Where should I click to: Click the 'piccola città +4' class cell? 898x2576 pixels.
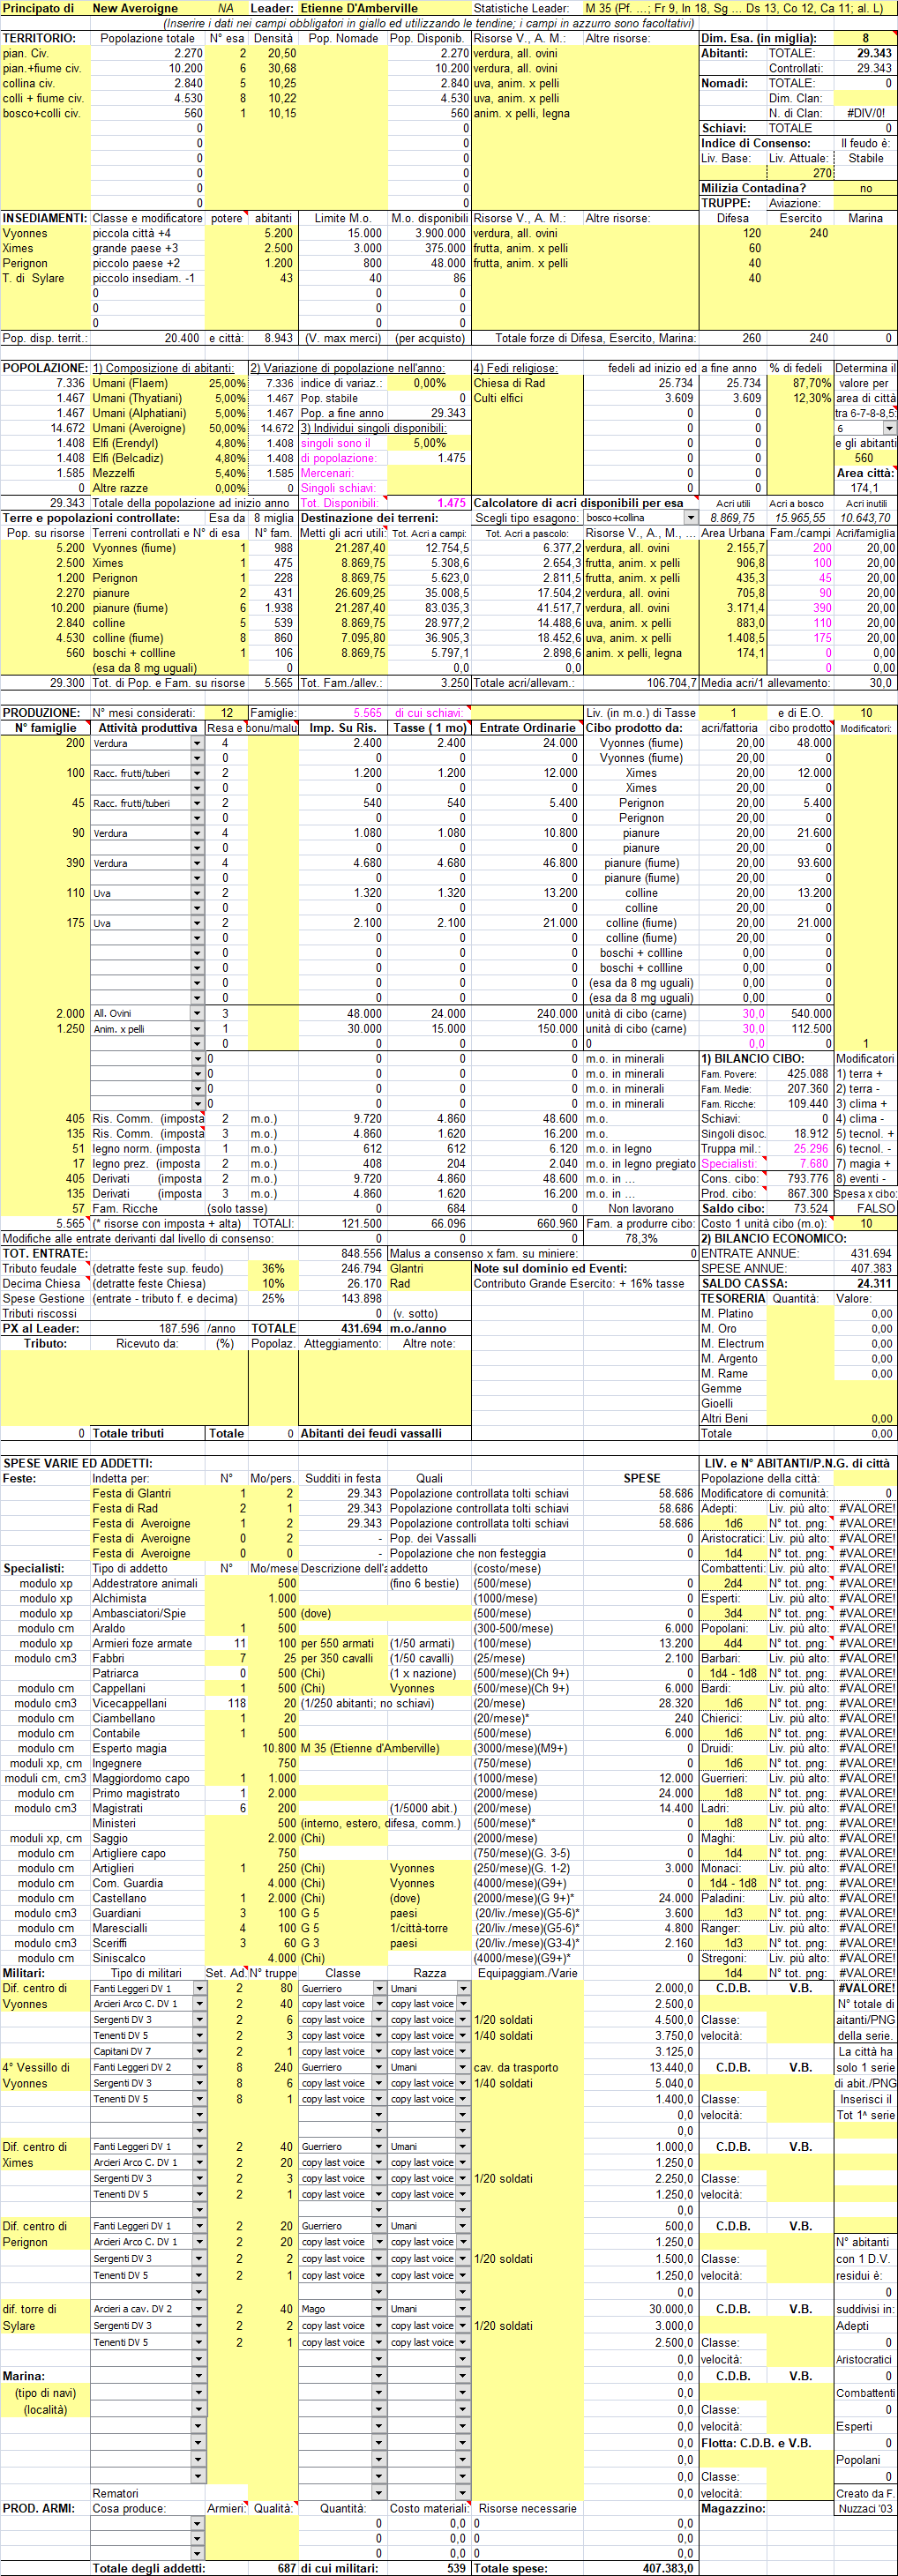[x=148, y=233]
